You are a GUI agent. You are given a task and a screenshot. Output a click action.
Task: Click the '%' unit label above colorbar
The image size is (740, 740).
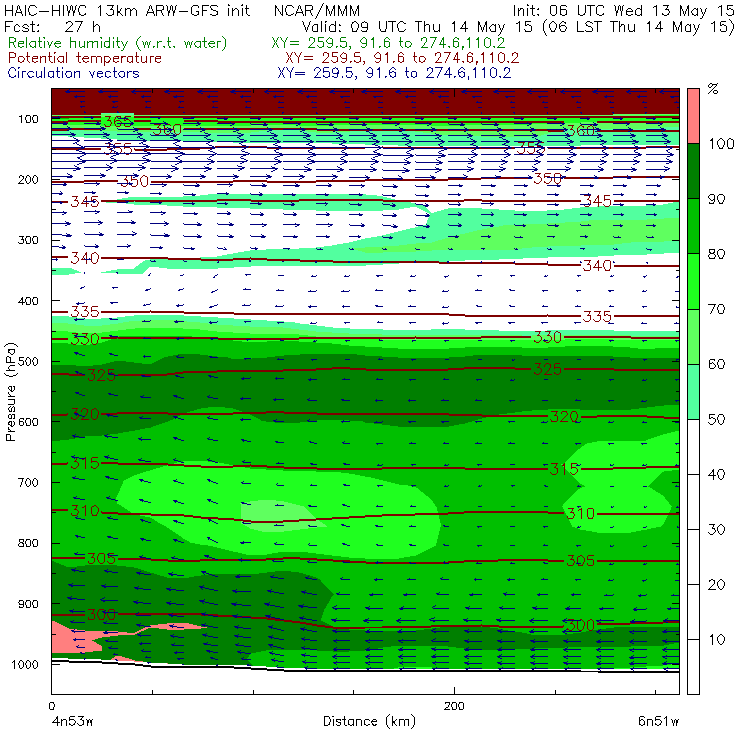(x=713, y=89)
